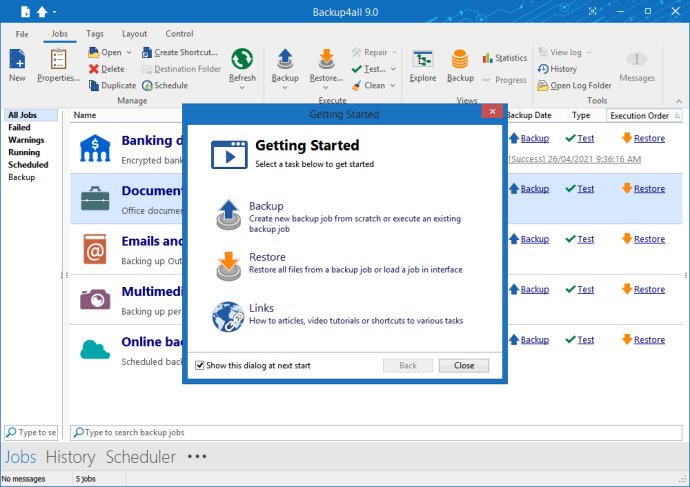This screenshot has width=690, height=487.
Task: Open Backup view database icon in Views
Action: 460,59
